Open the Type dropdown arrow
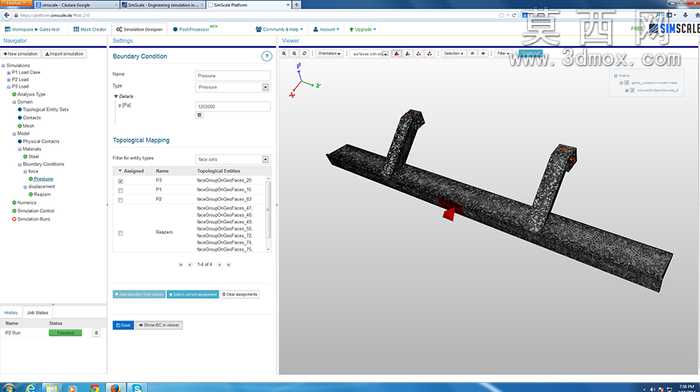 coord(266,87)
